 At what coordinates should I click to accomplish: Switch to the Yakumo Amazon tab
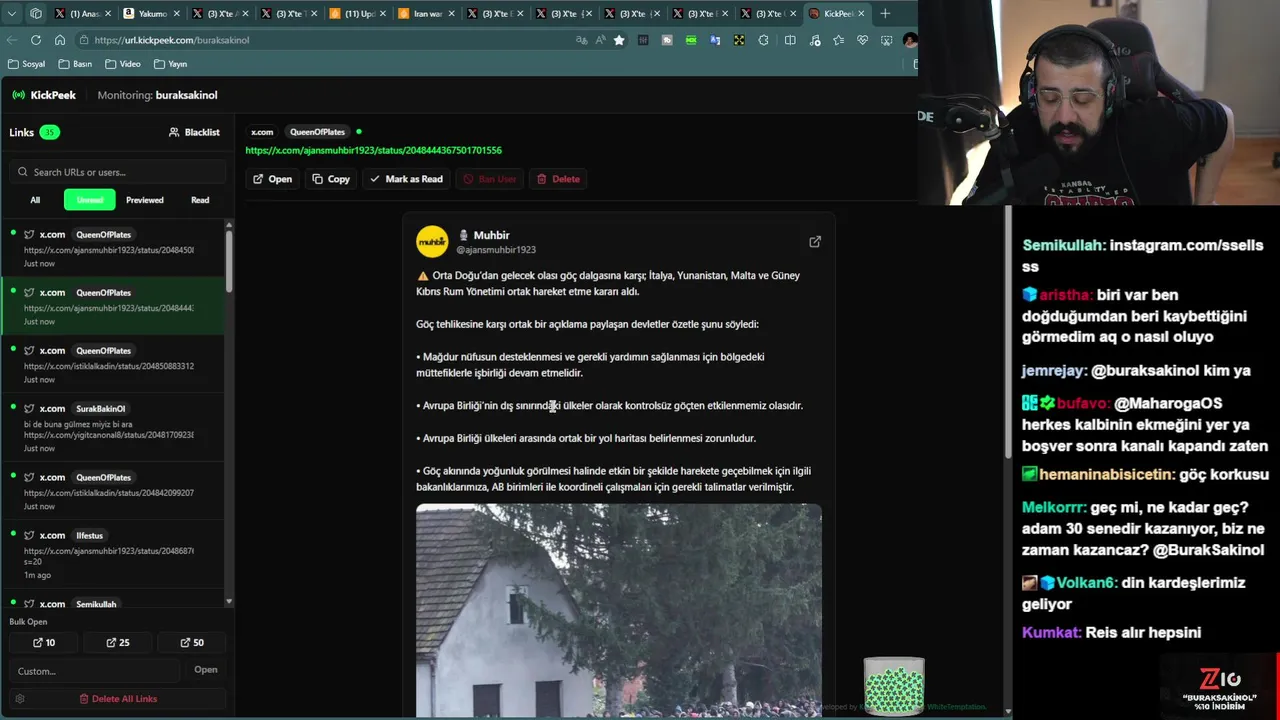coord(152,14)
